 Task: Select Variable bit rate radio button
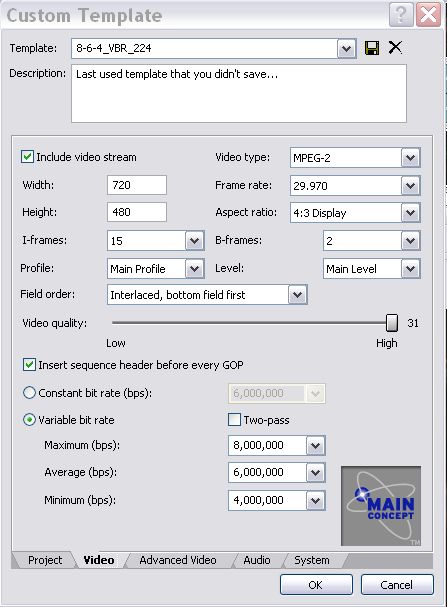pos(29,420)
